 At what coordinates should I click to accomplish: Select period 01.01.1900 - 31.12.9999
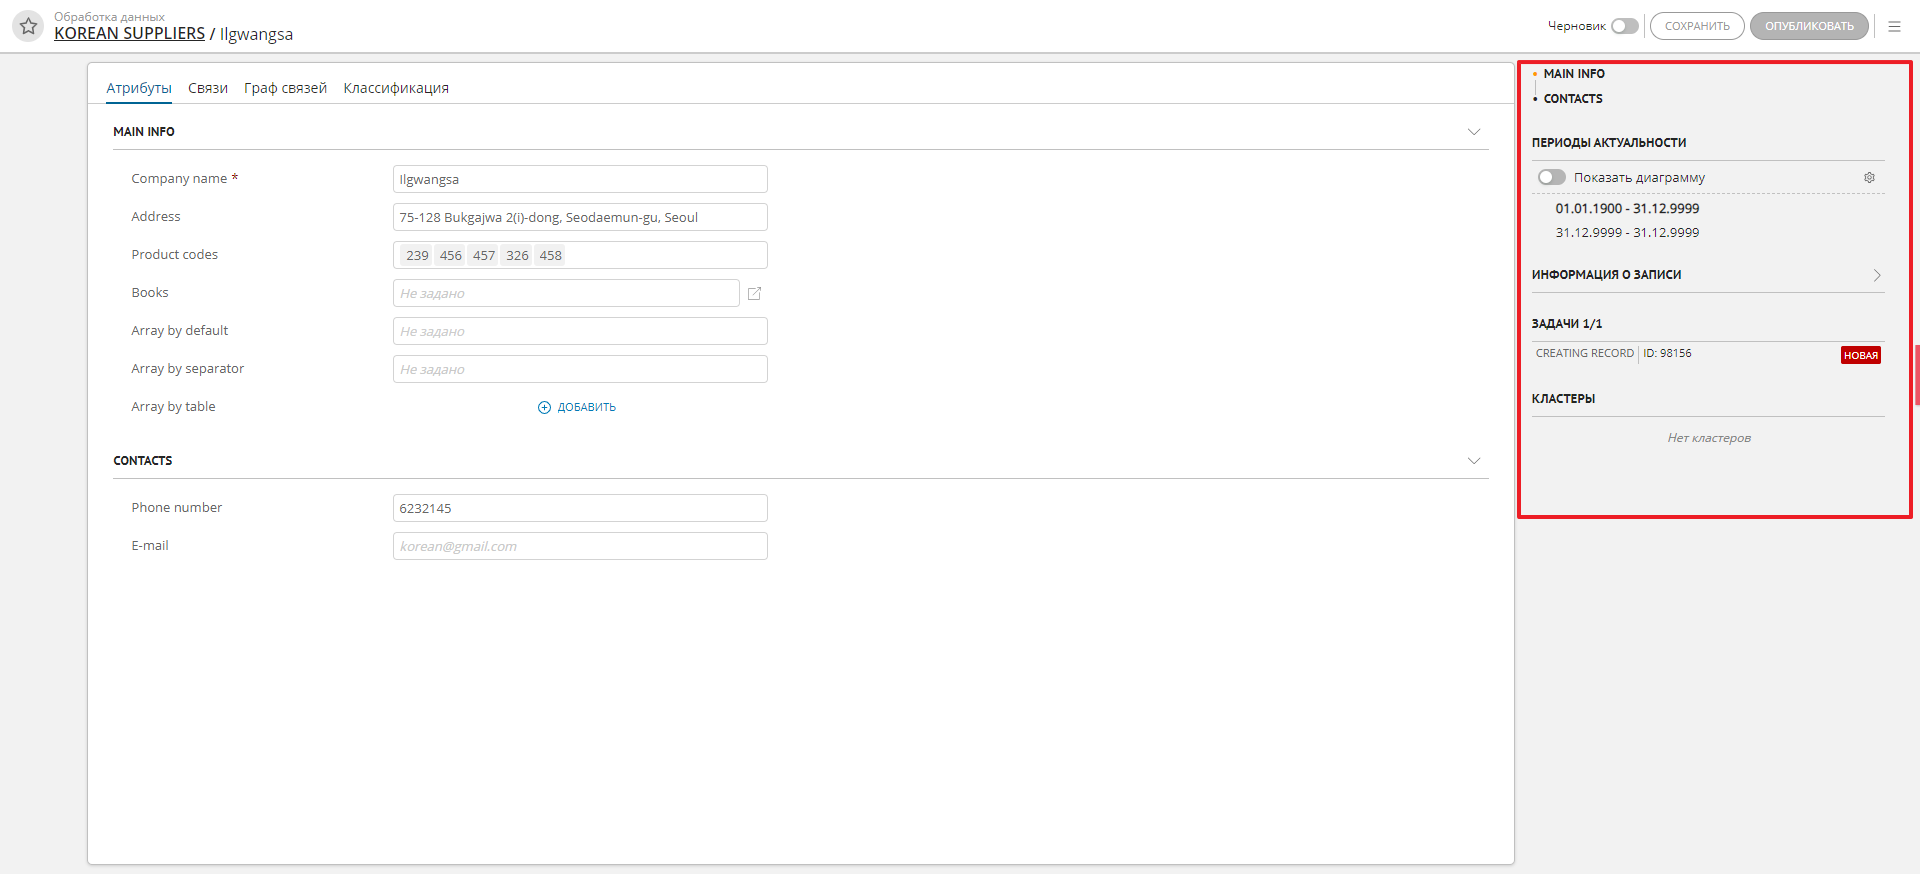[x=1627, y=209]
